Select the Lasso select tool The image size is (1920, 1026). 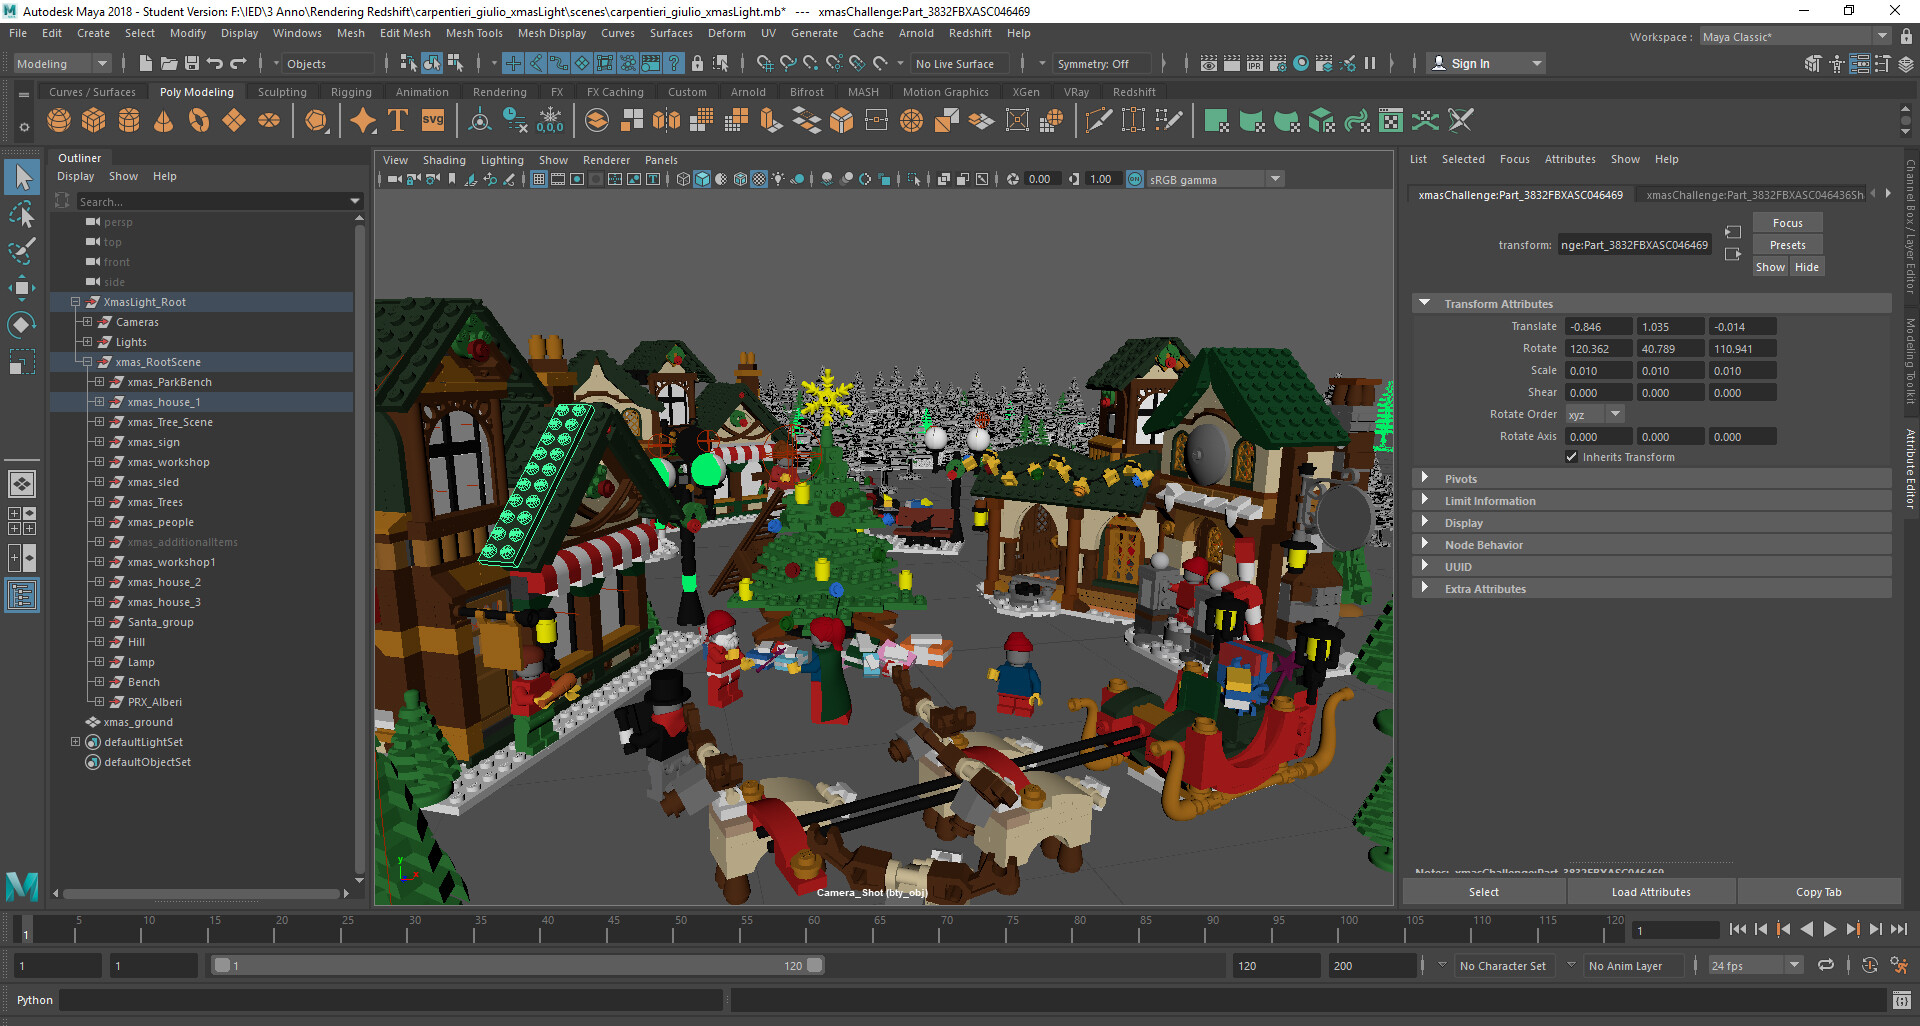coord(21,214)
